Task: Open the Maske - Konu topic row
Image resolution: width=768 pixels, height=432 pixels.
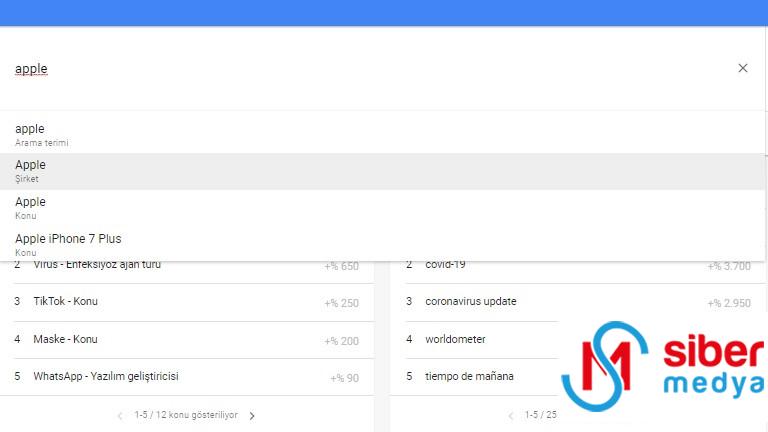Action: click(66, 340)
